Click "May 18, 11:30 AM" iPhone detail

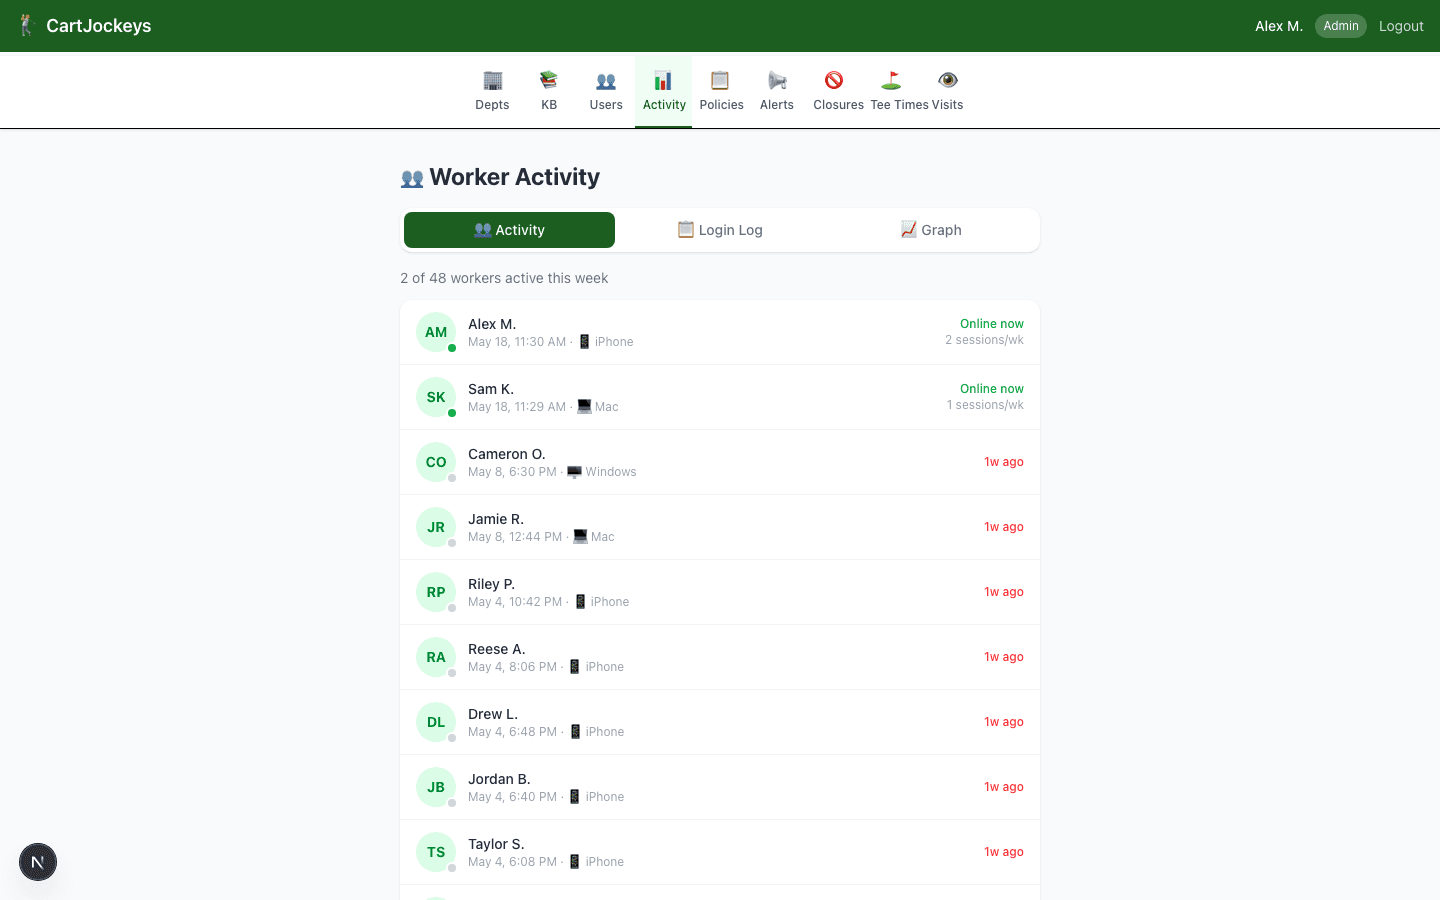pyautogui.click(x=551, y=342)
